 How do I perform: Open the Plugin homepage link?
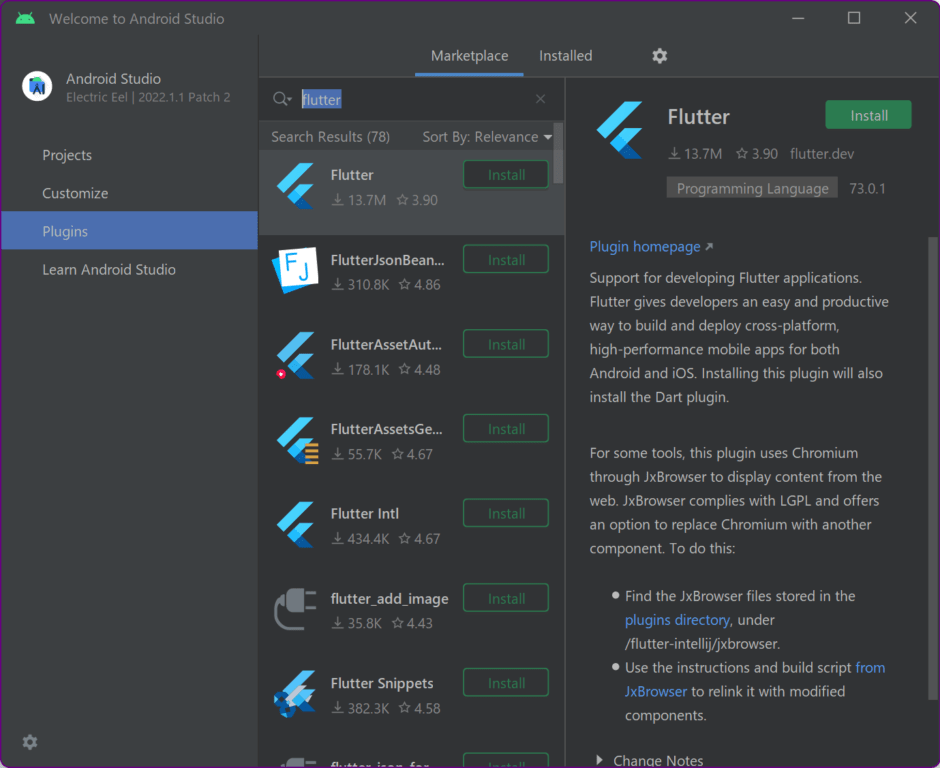(x=645, y=246)
